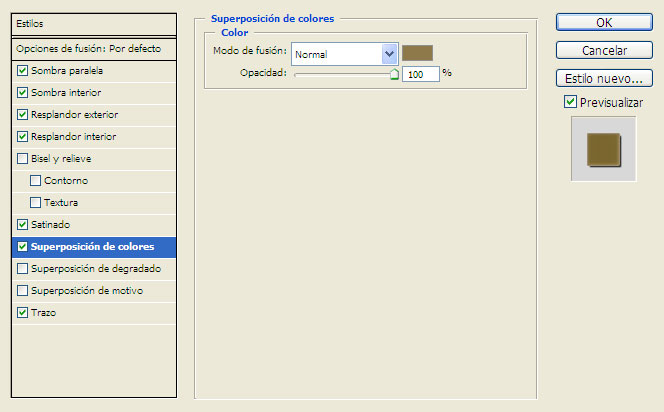The image size is (664, 412).
Task: Select the Textura label
Action: point(61,203)
